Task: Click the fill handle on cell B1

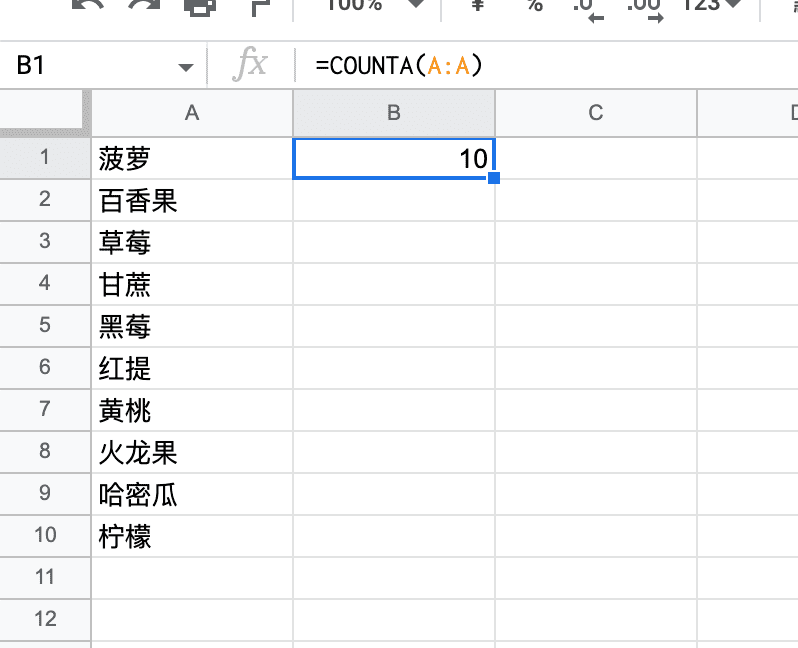Action: [494, 178]
